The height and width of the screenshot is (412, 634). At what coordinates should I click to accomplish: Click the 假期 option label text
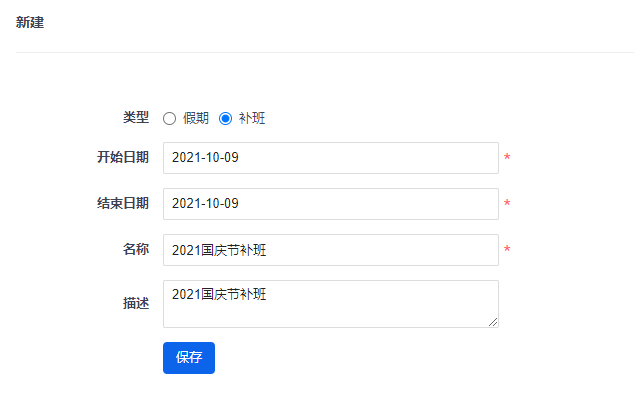196,118
